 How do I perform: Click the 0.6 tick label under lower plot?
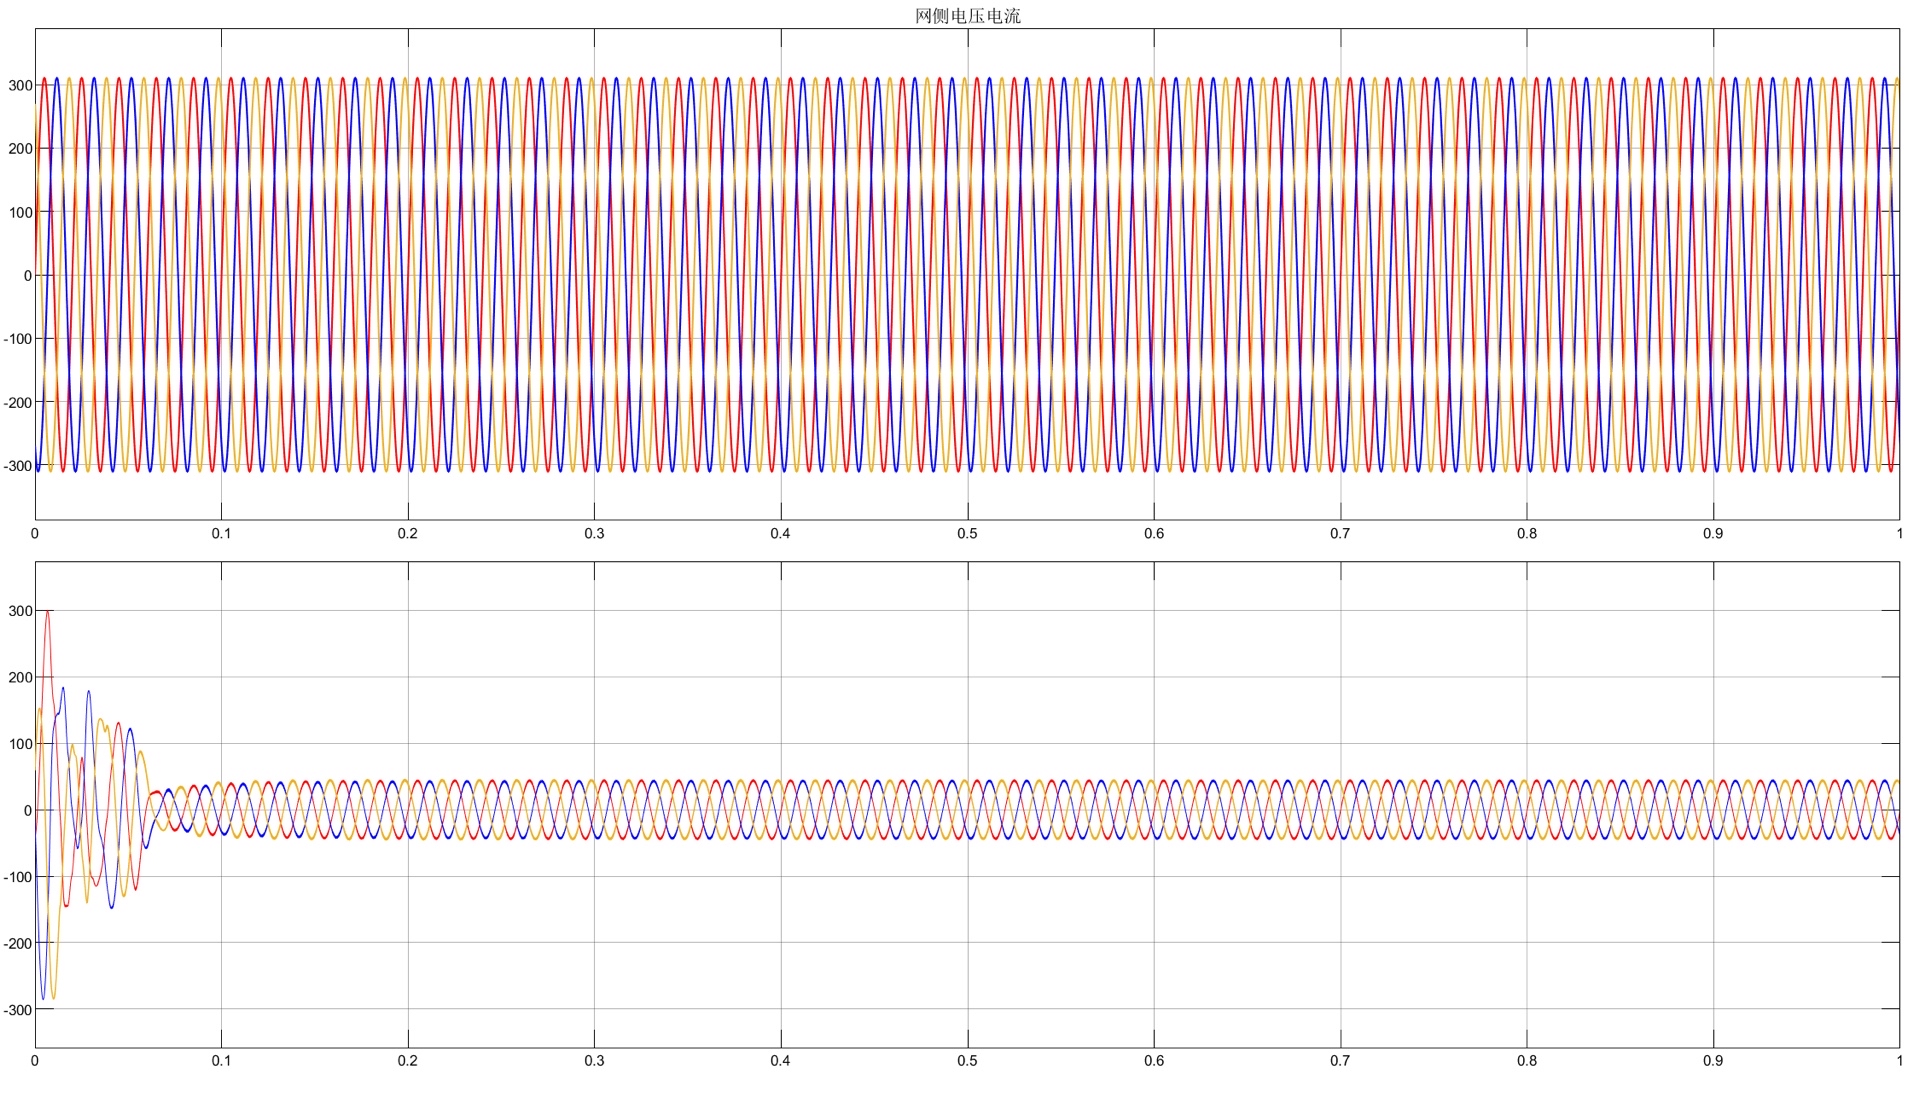[x=1154, y=1061]
